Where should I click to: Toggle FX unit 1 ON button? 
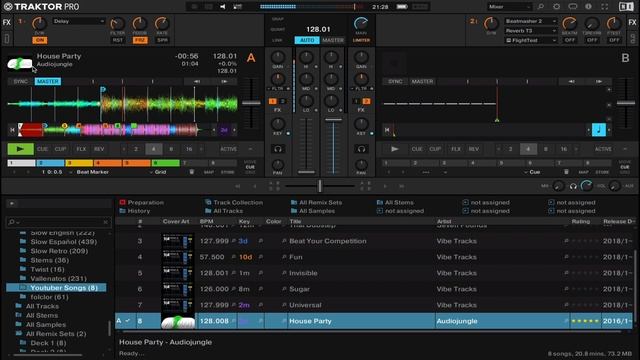point(40,40)
